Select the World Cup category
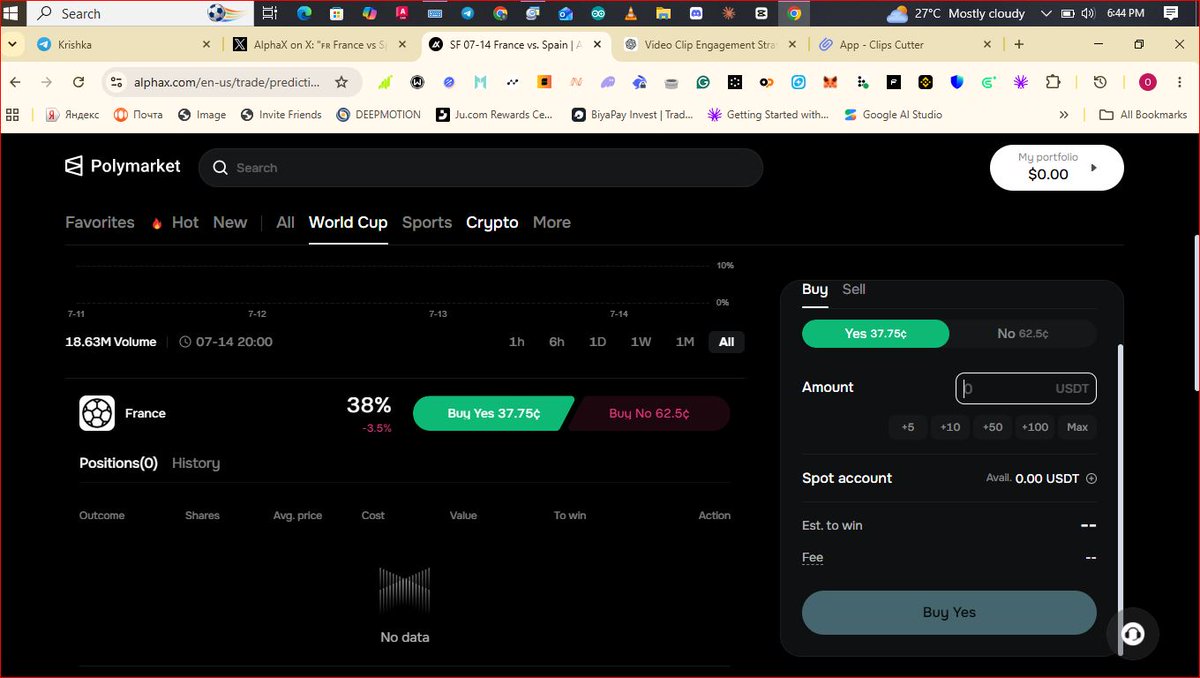 348,223
